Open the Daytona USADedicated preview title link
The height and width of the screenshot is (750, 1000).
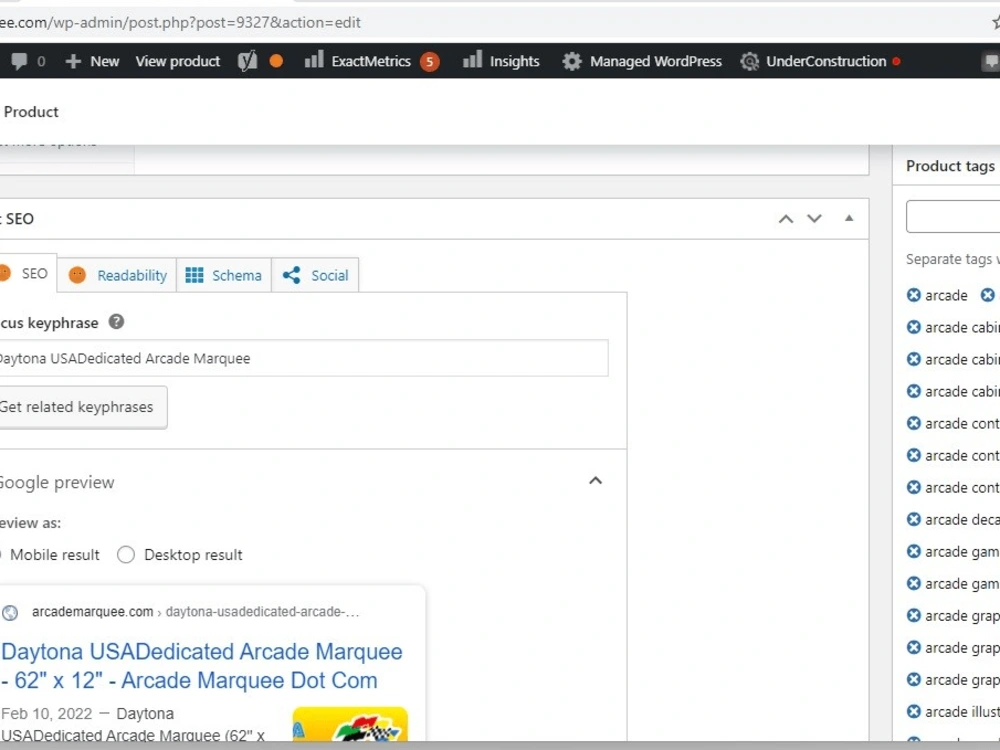click(202, 666)
